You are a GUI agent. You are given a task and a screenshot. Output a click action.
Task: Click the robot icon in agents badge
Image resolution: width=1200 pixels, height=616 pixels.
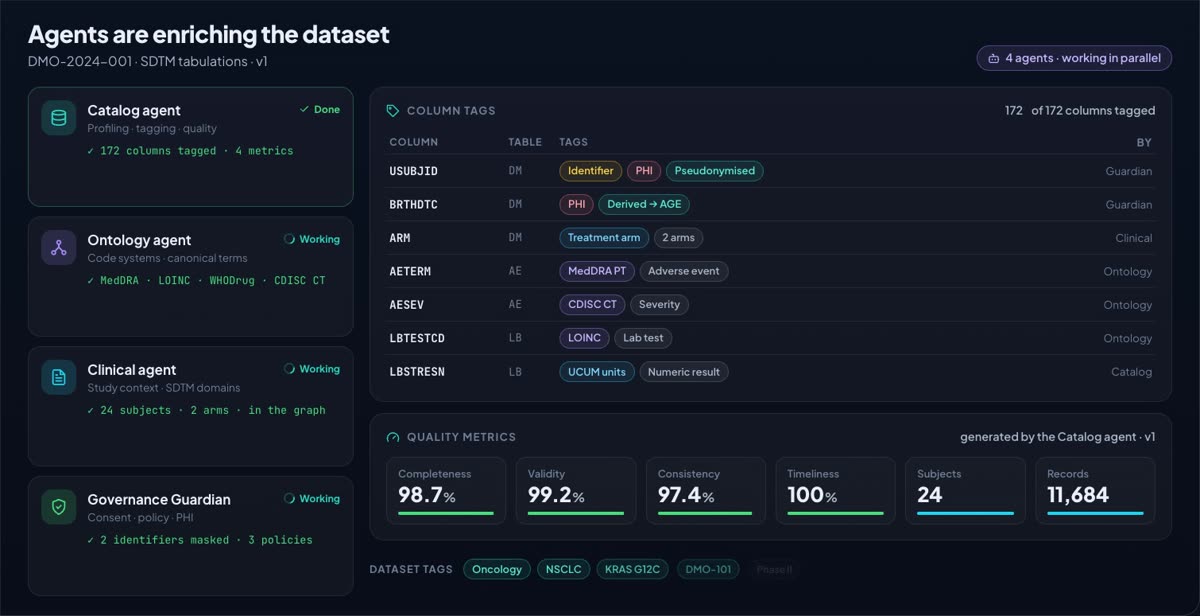tap(993, 58)
